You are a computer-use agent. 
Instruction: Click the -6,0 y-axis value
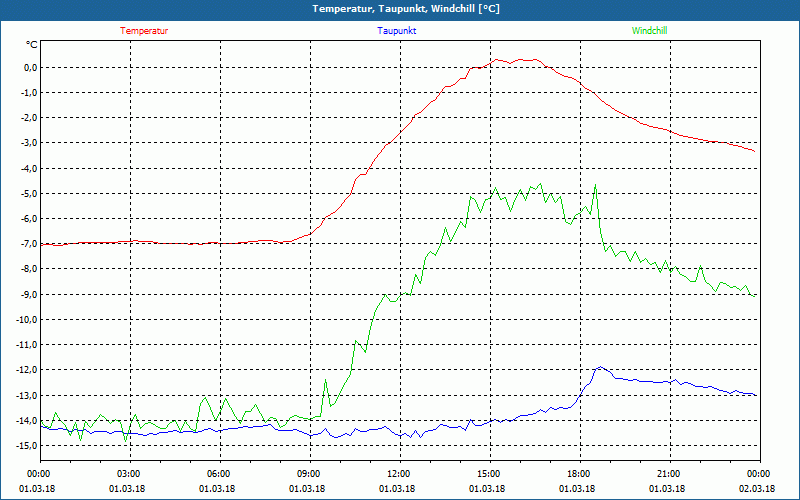29,218
